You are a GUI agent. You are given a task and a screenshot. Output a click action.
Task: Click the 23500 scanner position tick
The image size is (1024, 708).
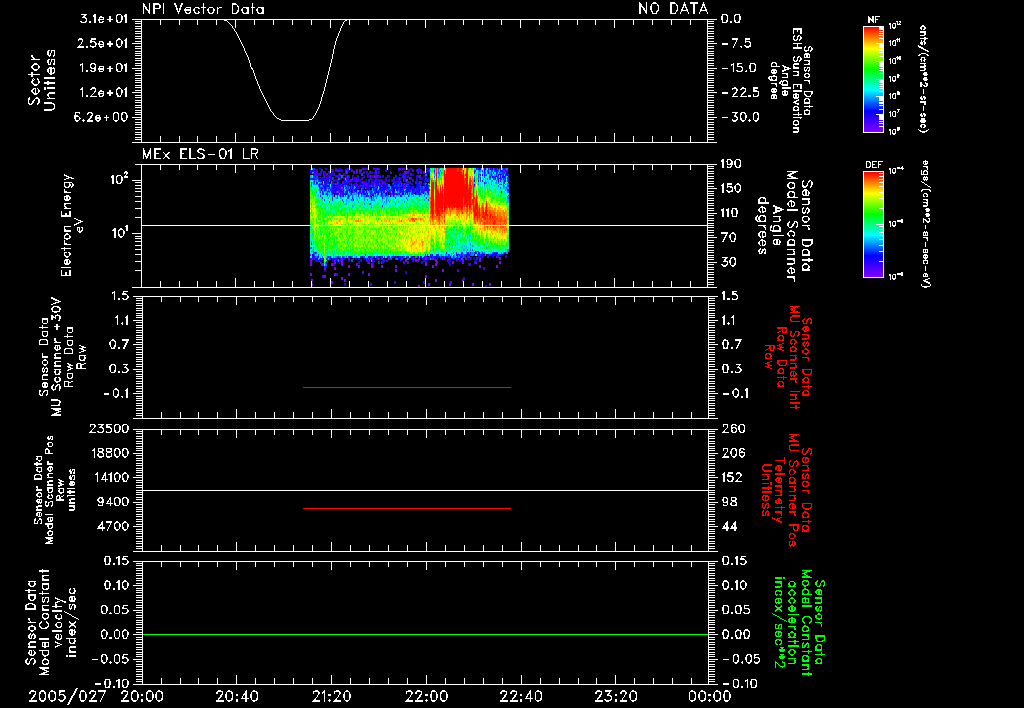[x=110, y=429]
